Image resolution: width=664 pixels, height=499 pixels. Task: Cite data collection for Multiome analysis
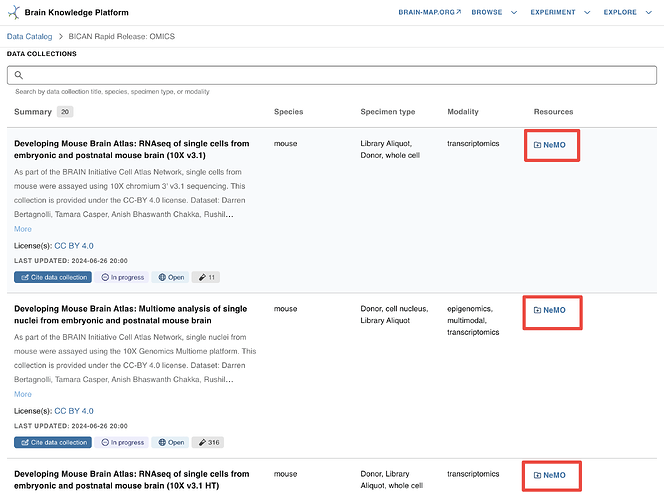pyautogui.click(x=53, y=442)
